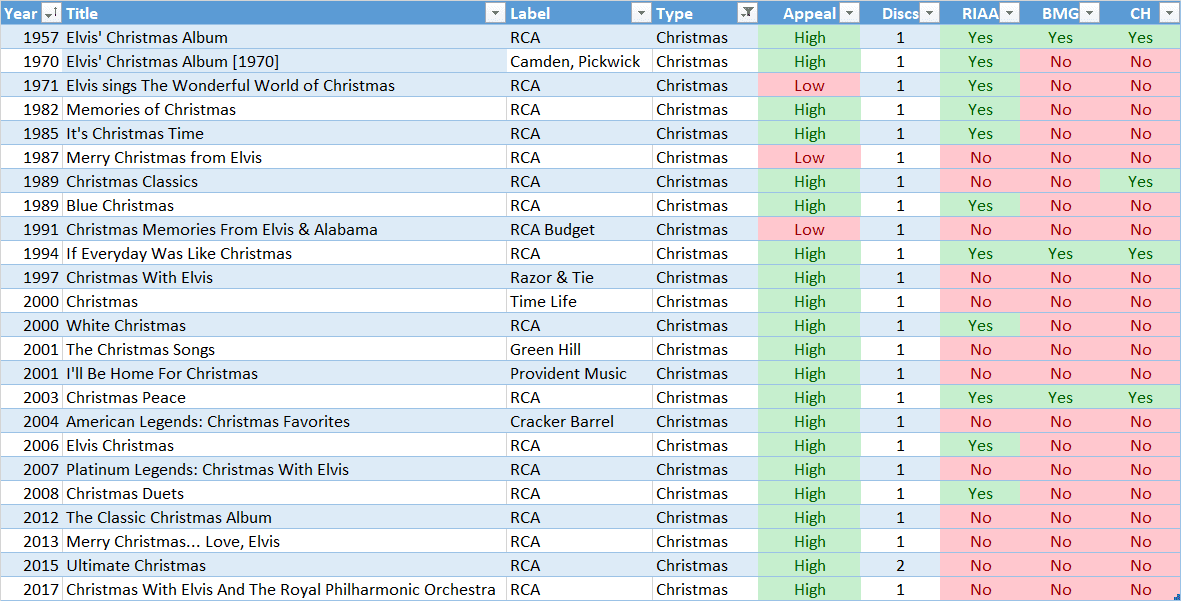Select 'Platinum Legends: Christmas With Elvis' cell
The image size is (1181, 601).
click(x=284, y=470)
